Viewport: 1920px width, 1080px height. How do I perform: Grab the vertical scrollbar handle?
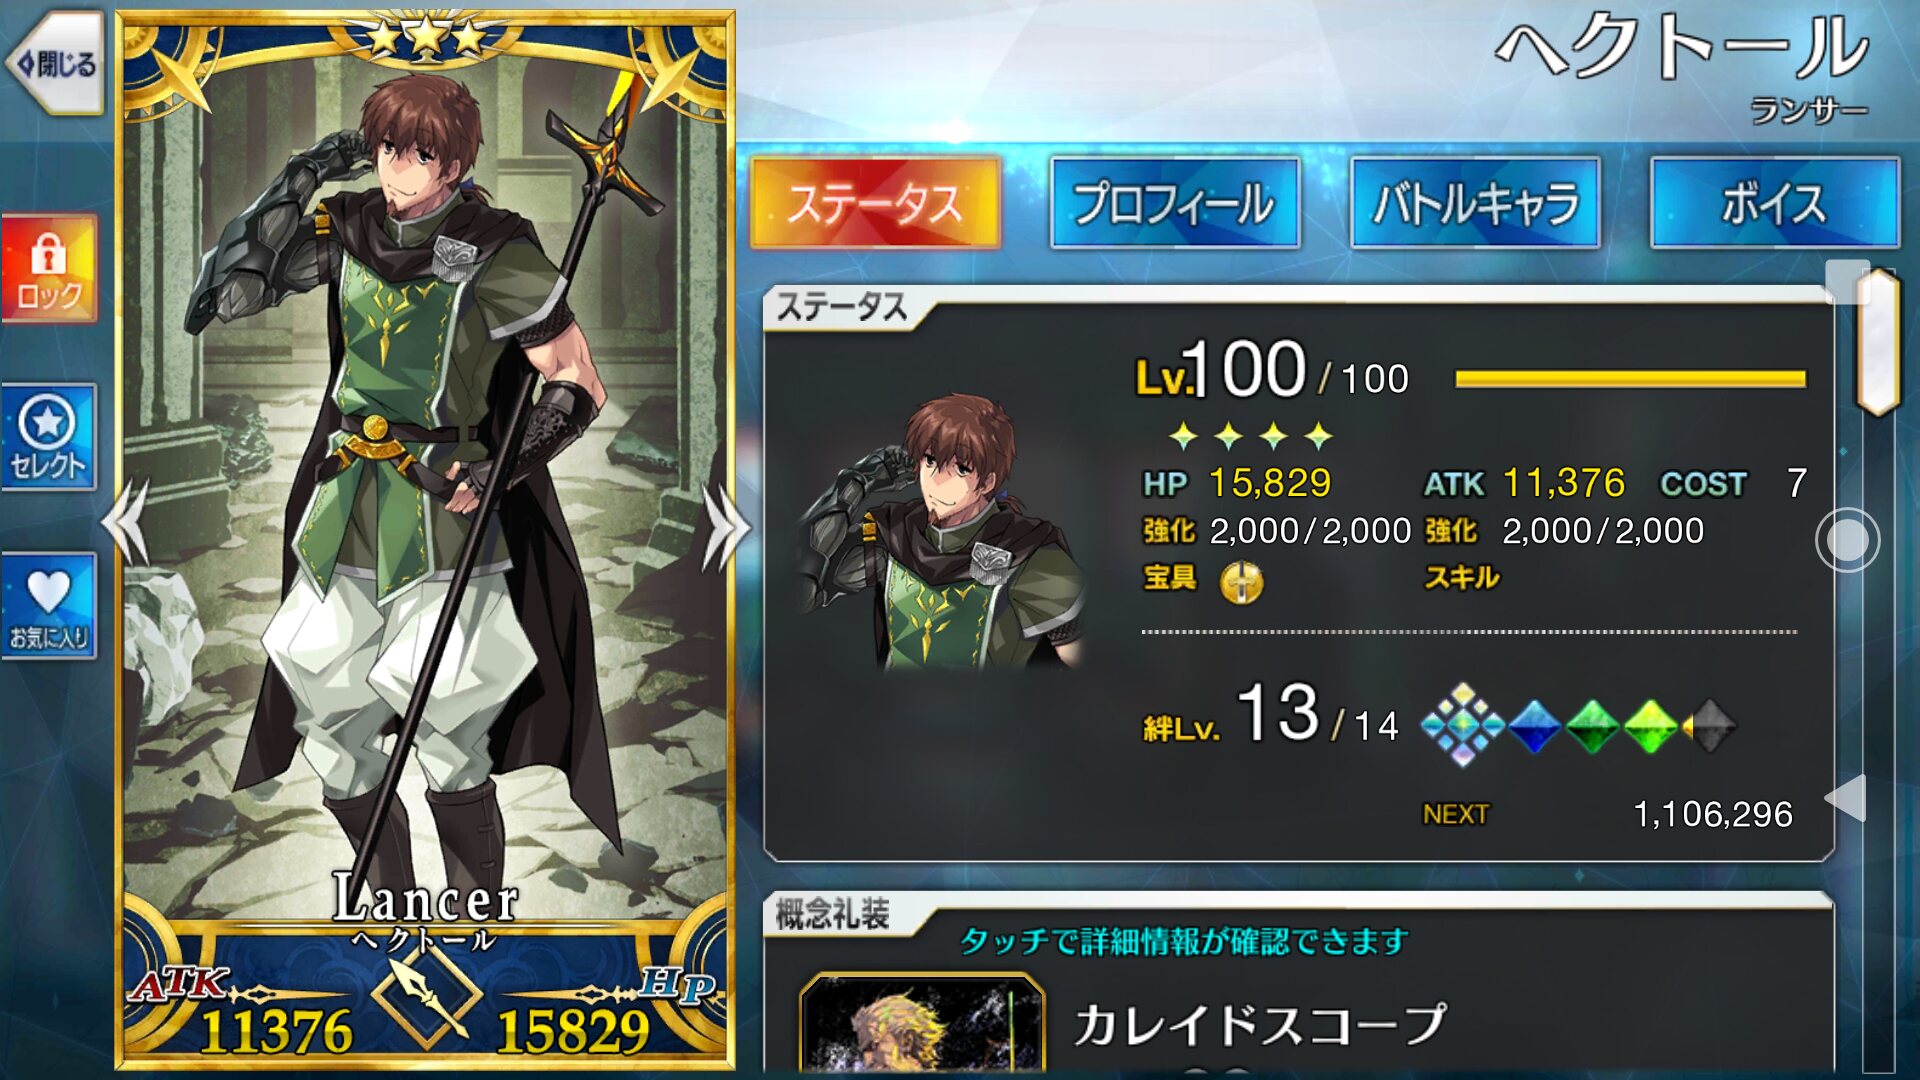(1877, 342)
